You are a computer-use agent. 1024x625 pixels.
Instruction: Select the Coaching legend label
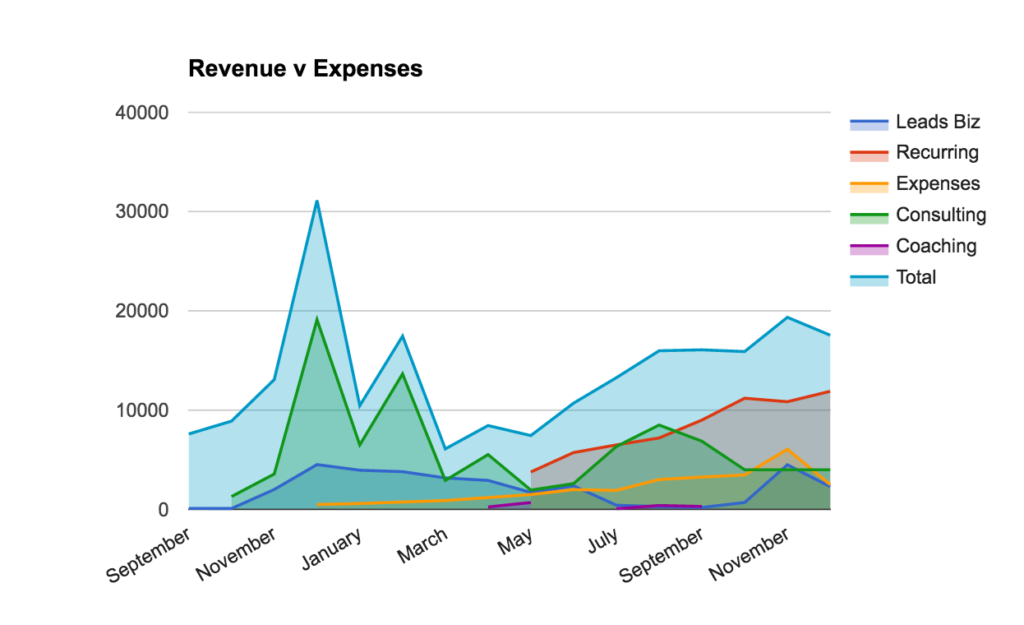coord(936,247)
